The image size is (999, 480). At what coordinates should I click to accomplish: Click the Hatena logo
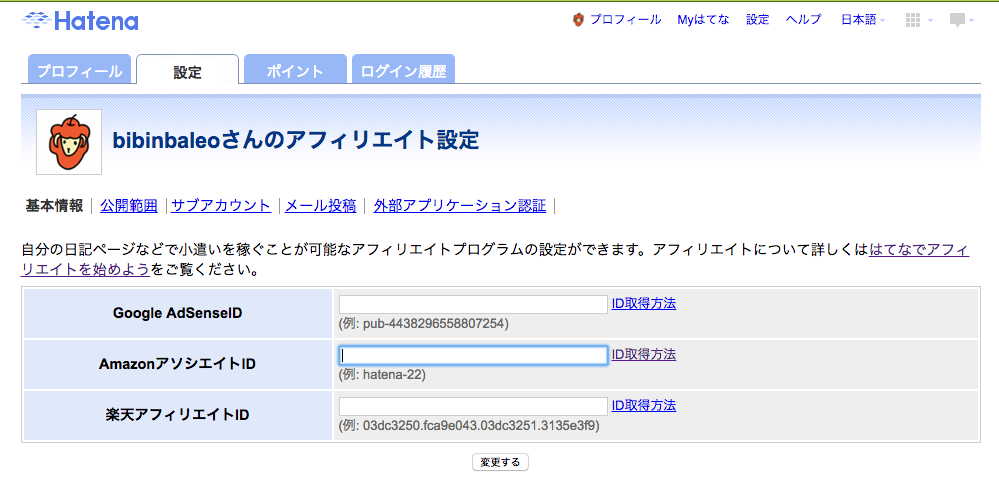coord(80,21)
